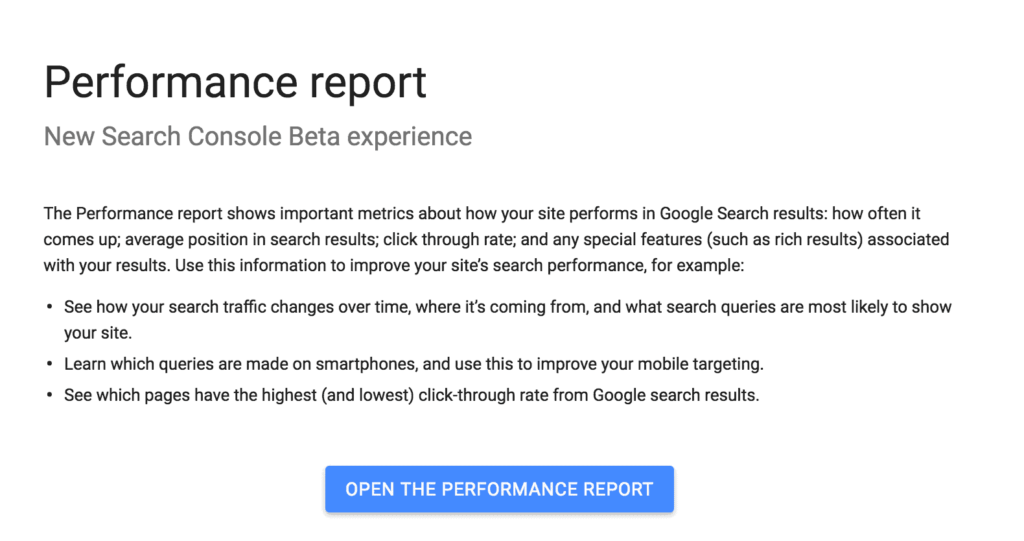Click the words "for example:" ending the paragraph
Screen dimensions: 1024x541
[x=697, y=266]
